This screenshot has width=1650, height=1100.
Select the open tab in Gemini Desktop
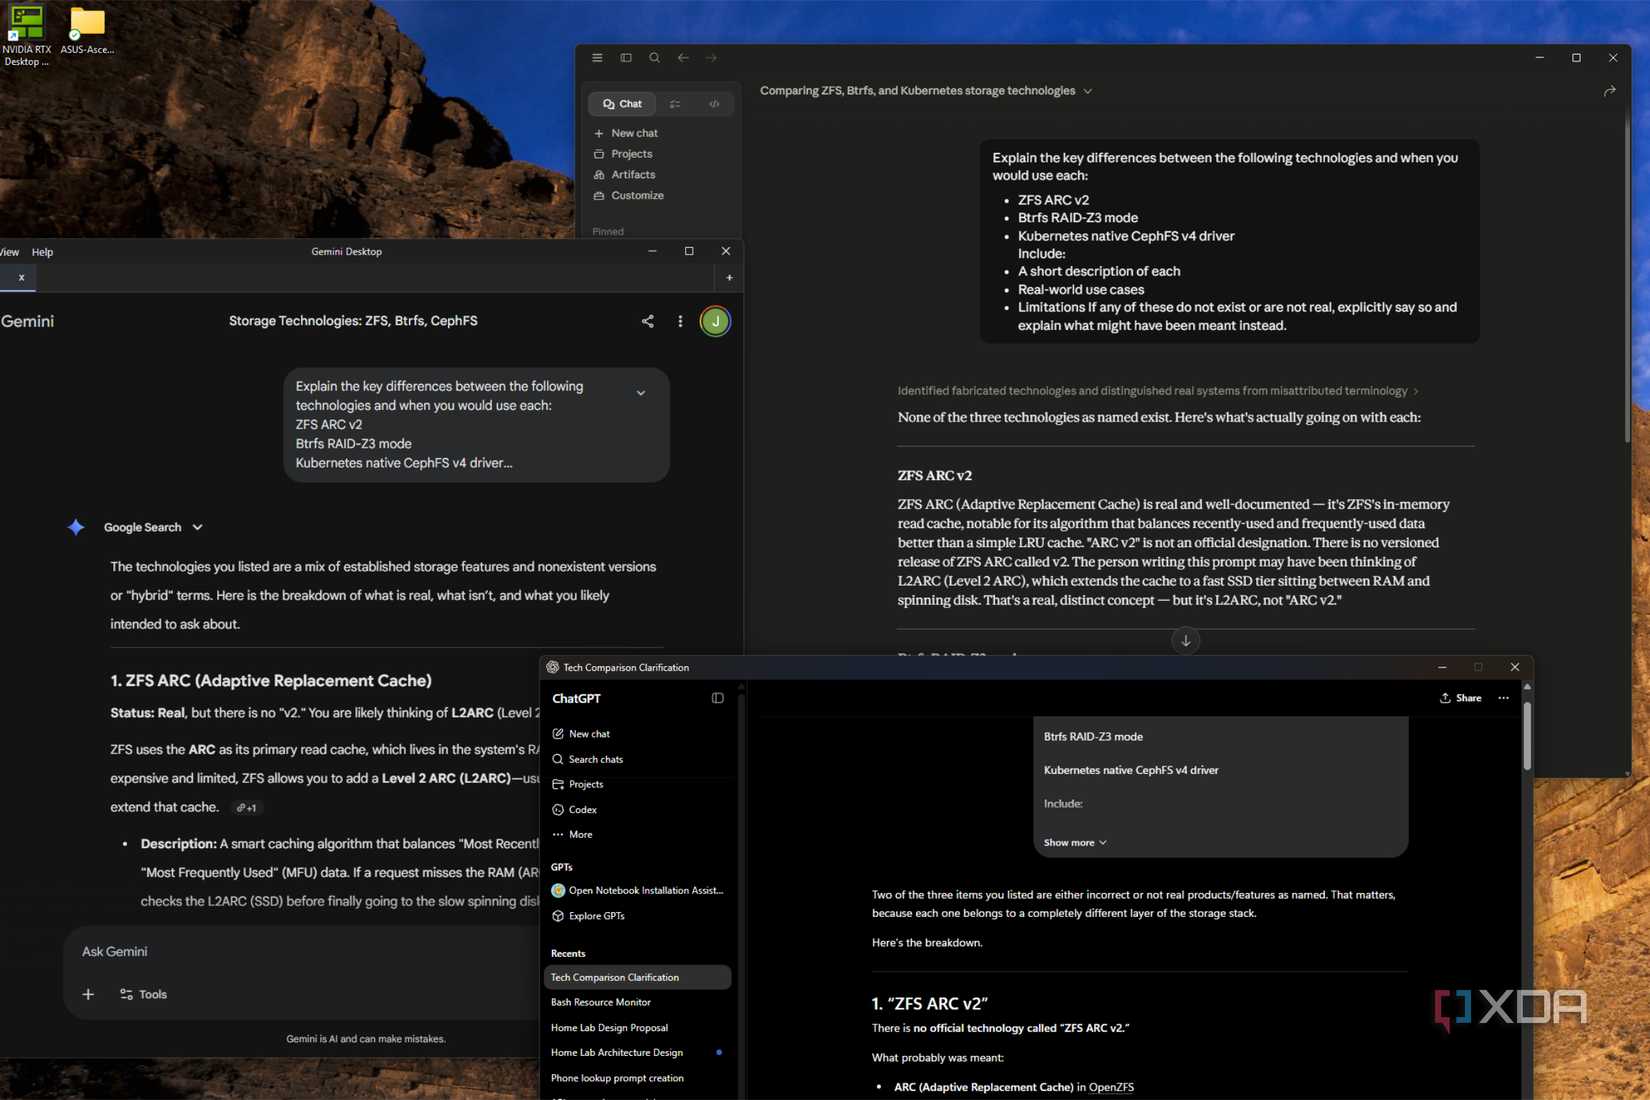(19, 278)
